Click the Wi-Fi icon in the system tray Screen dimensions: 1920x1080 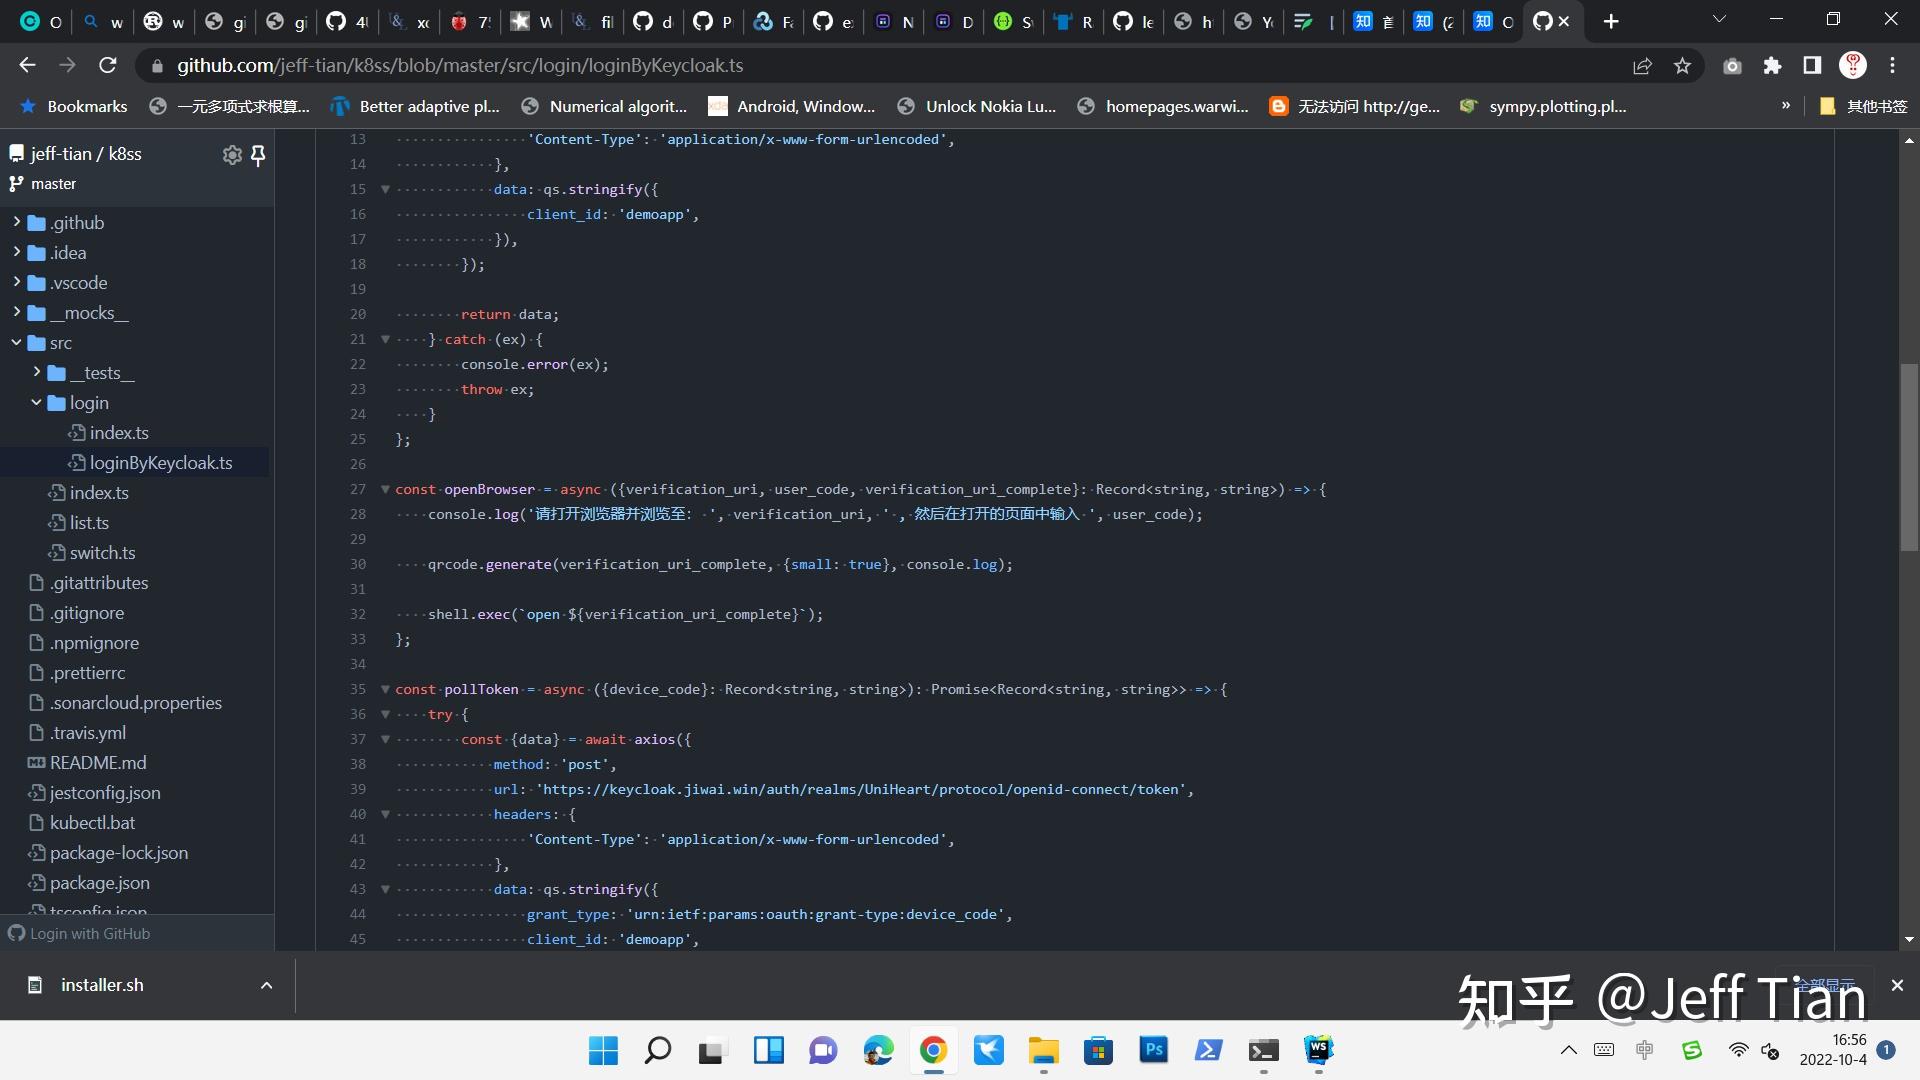(x=1740, y=1050)
